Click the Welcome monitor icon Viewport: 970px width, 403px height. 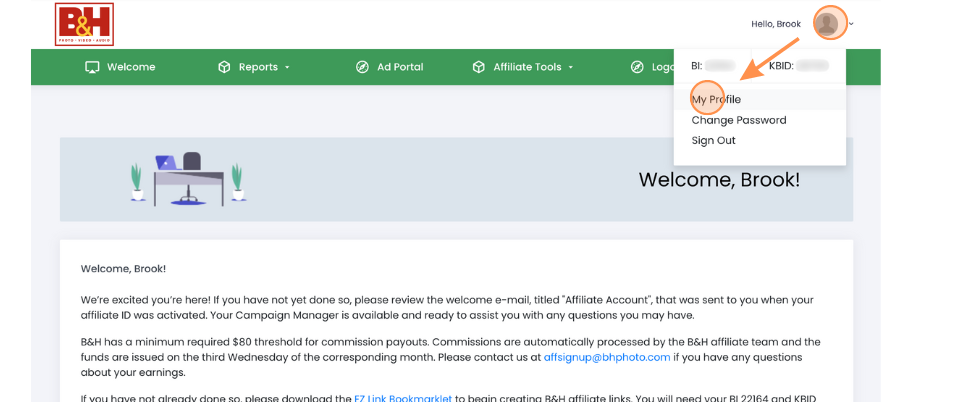92,67
